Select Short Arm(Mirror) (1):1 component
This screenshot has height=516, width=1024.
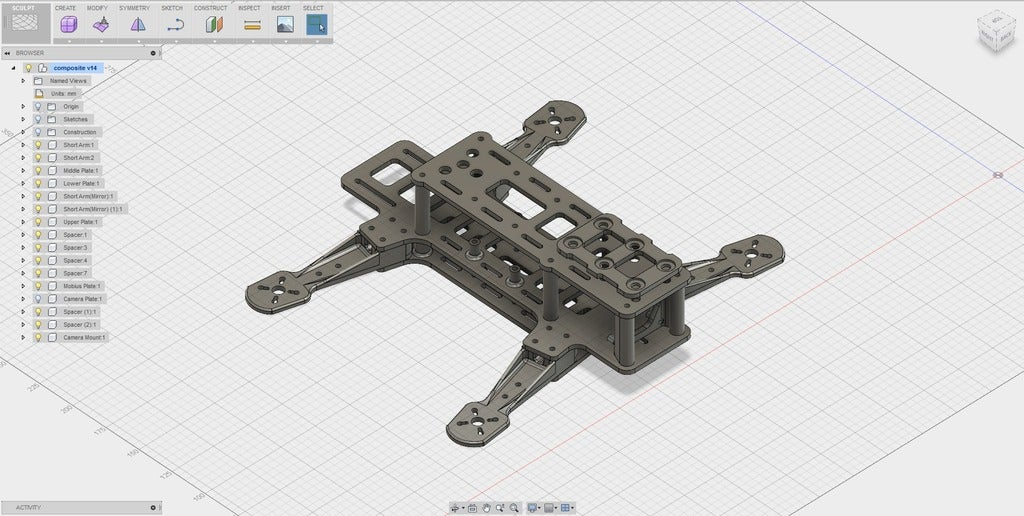point(93,209)
